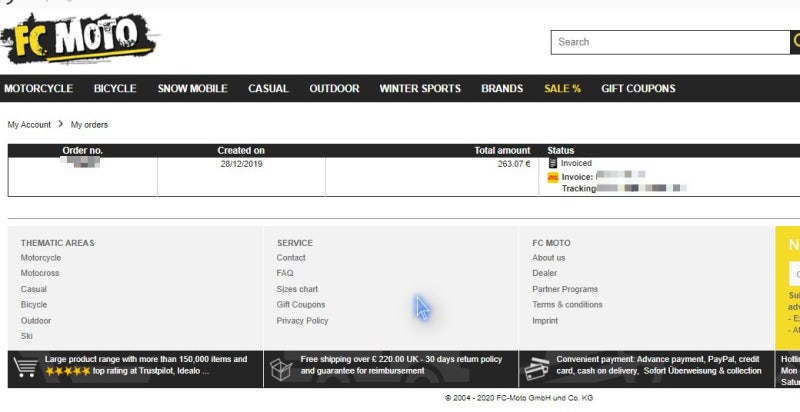Click the free shipping 30 days return banner
Screen dimensions: 800x412
[x=401, y=365]
